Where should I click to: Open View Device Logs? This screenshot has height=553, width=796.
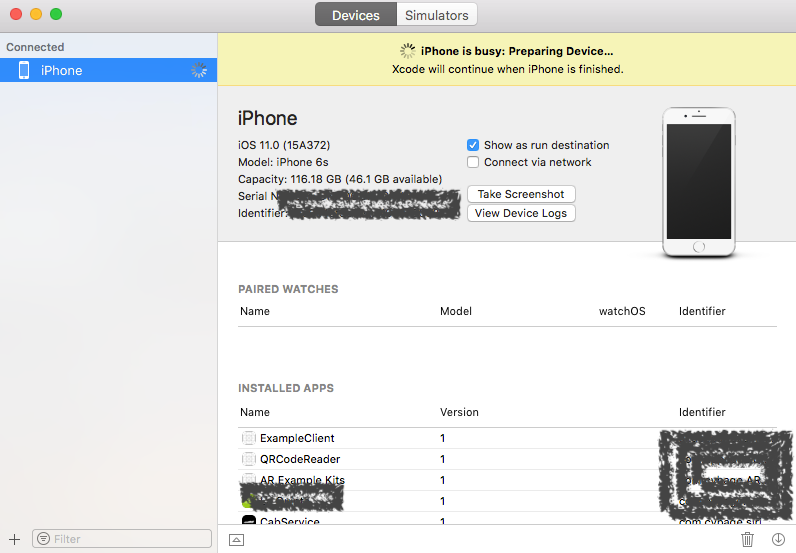[521, 213]
